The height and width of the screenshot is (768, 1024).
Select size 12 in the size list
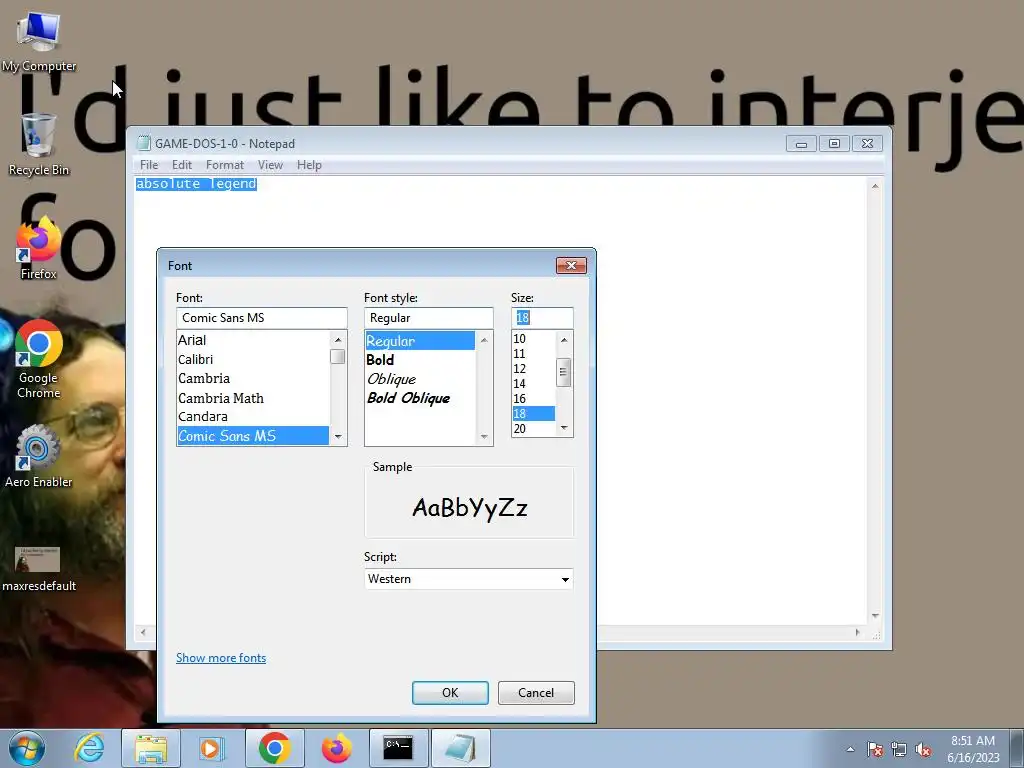click(533, 368)
